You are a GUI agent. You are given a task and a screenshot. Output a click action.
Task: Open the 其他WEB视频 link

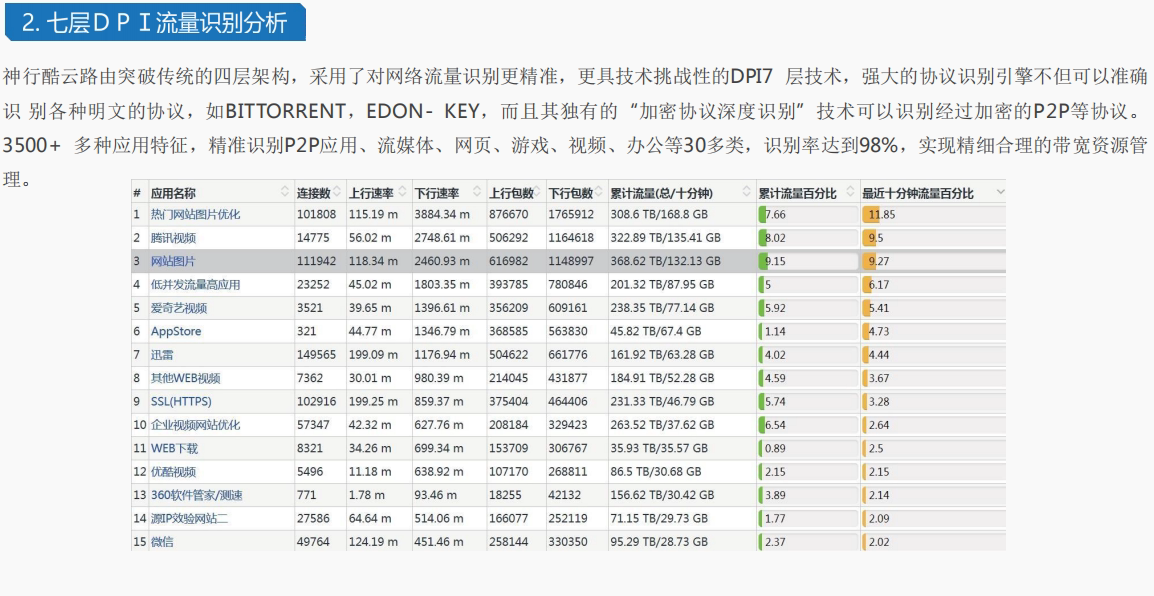(185, 378)
